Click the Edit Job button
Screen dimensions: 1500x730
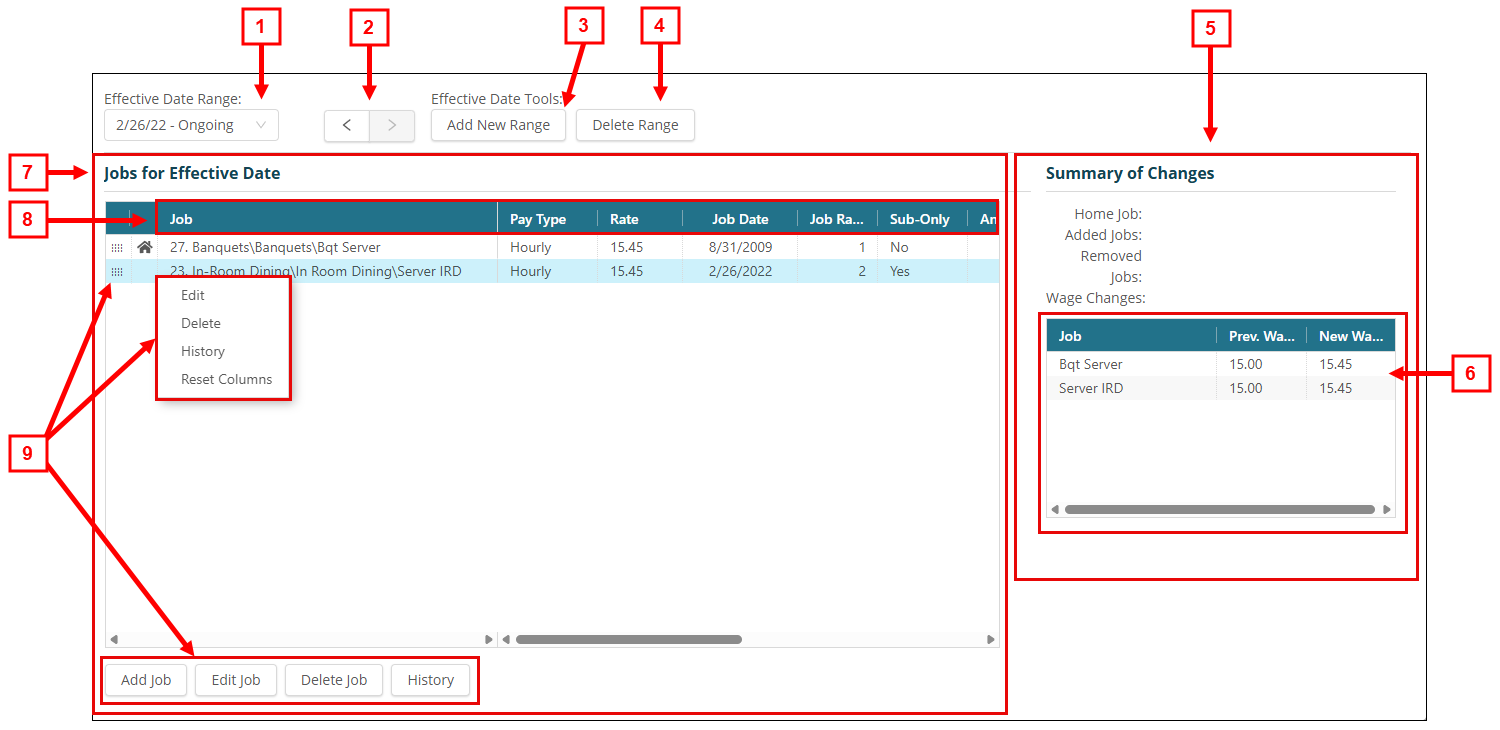(x=236, y=680)
